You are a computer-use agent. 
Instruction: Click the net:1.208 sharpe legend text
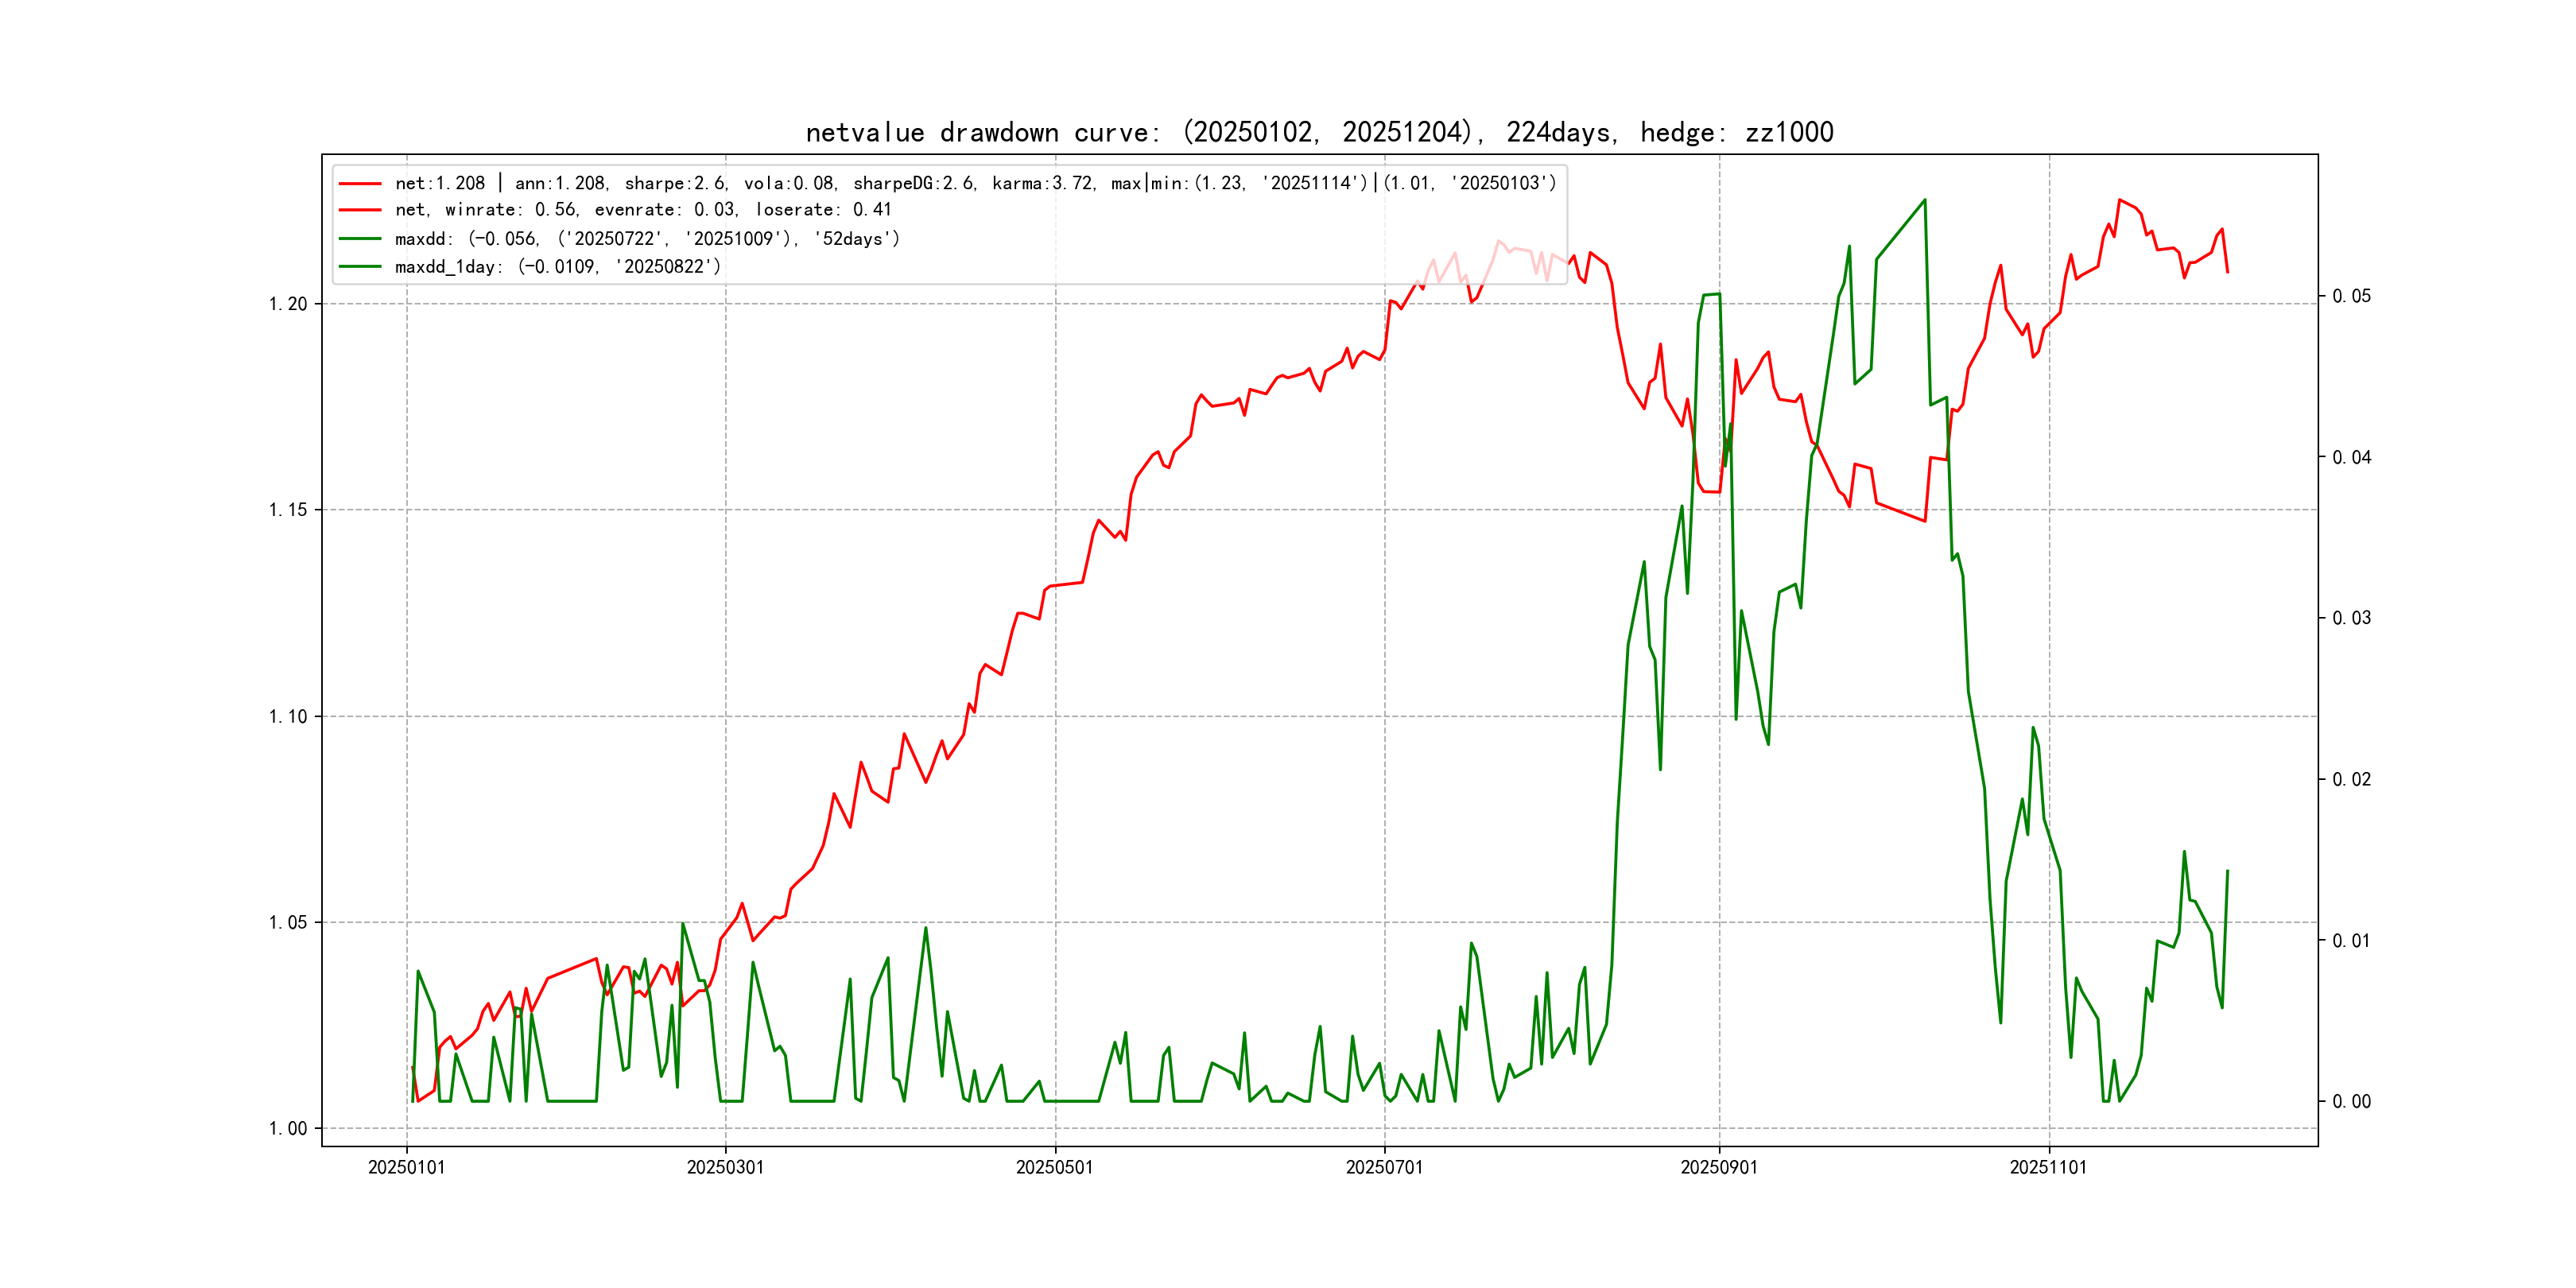(x=975, y=184)
